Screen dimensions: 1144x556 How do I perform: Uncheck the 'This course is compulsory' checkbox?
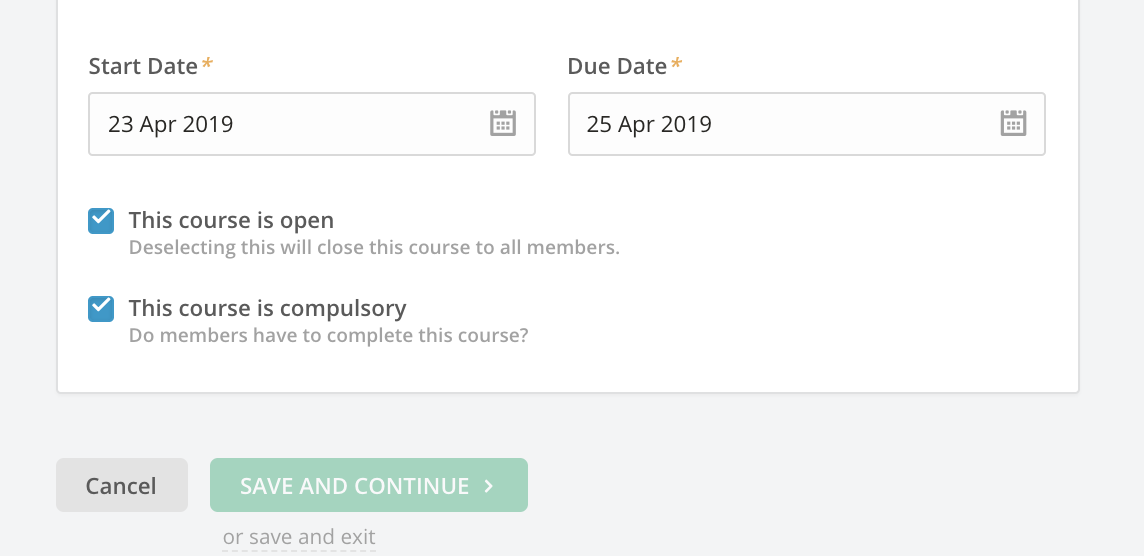point(101,308)
